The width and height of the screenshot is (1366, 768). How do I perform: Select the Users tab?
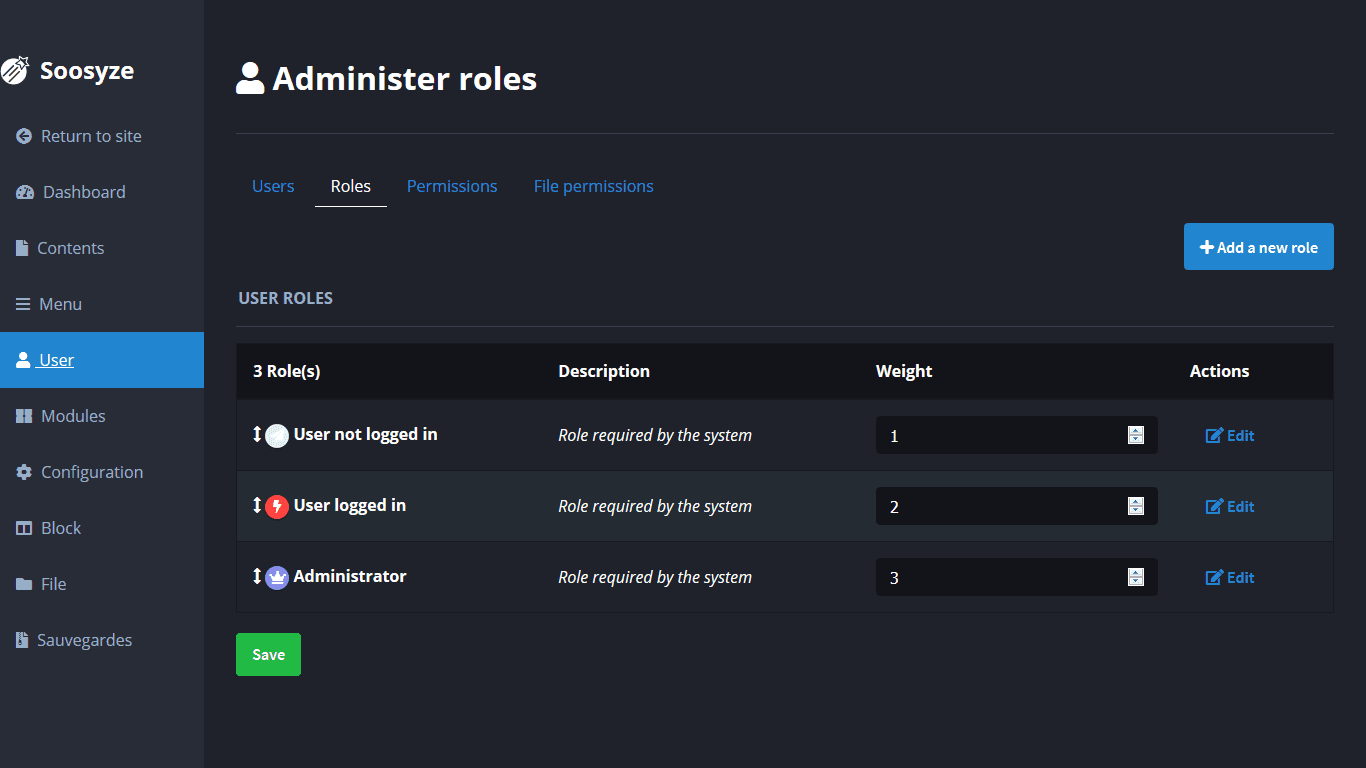(x=273, y=186)
